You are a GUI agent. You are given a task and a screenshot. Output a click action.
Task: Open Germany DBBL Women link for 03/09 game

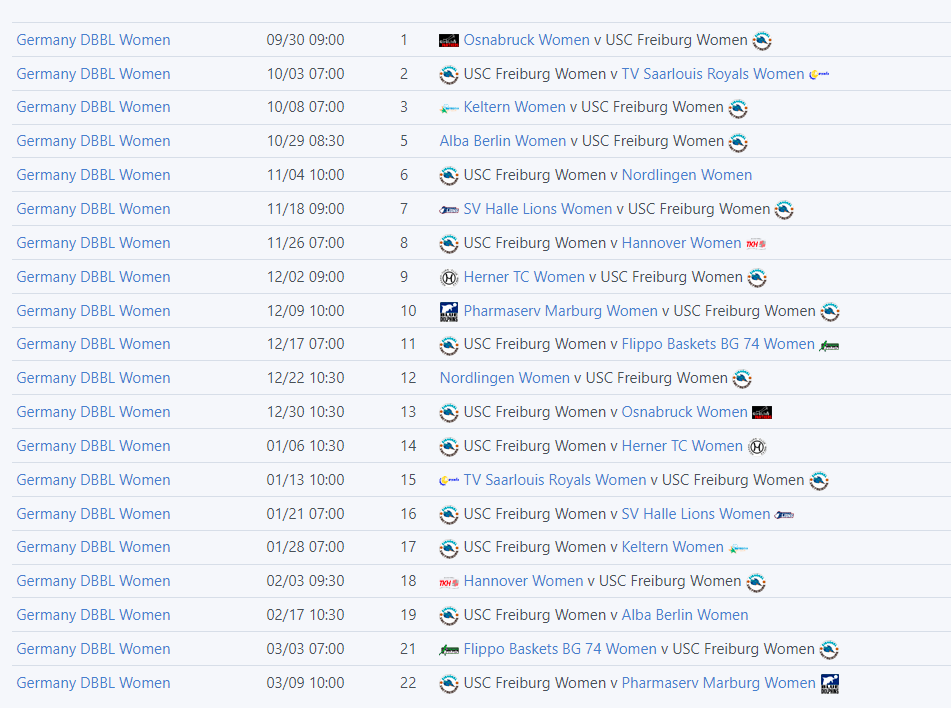(93, 683)
